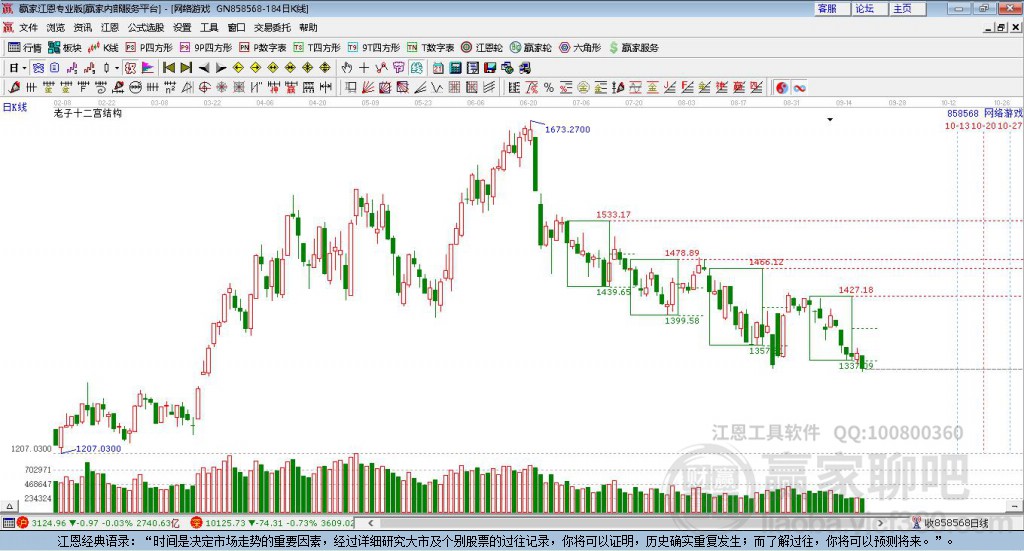Viewport: 1024px width, 551px height.
Task: Open the 板块 sectors view
Action: pos(64,48)
